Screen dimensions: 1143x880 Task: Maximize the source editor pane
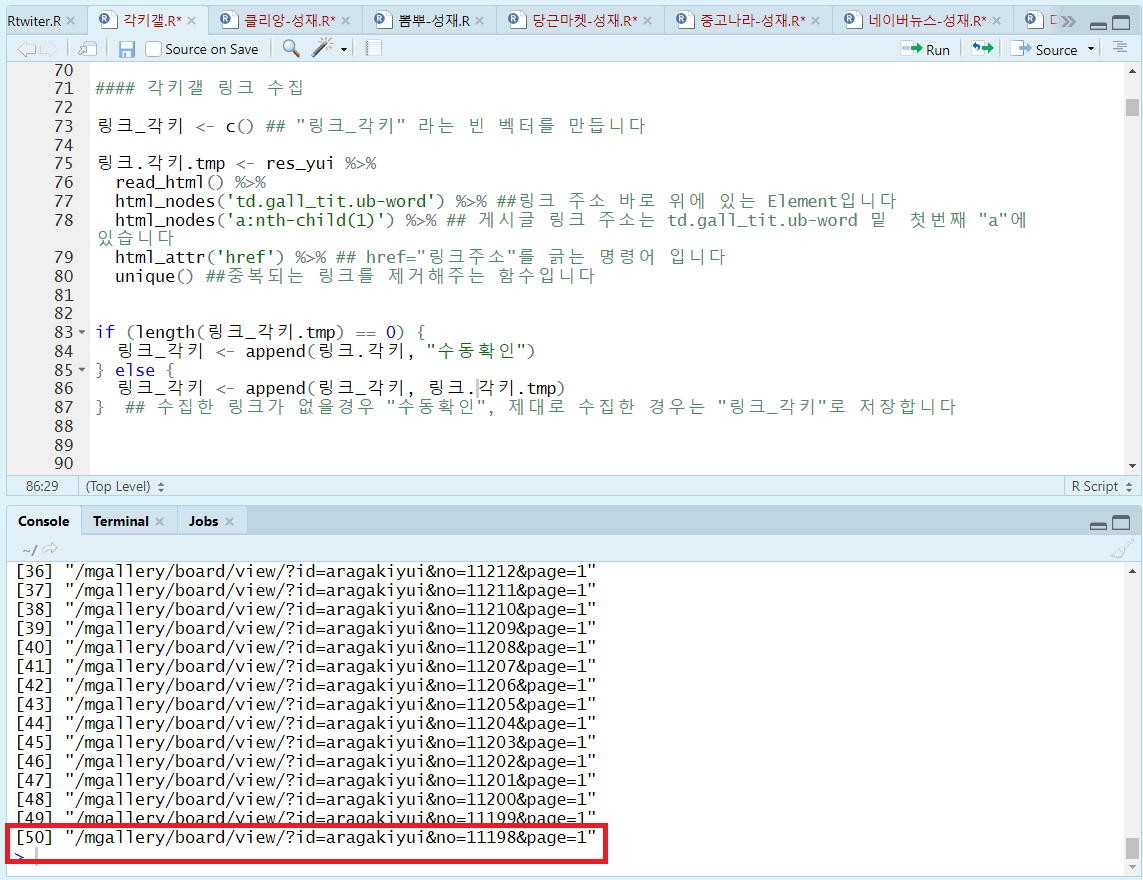pos(1121,23)
